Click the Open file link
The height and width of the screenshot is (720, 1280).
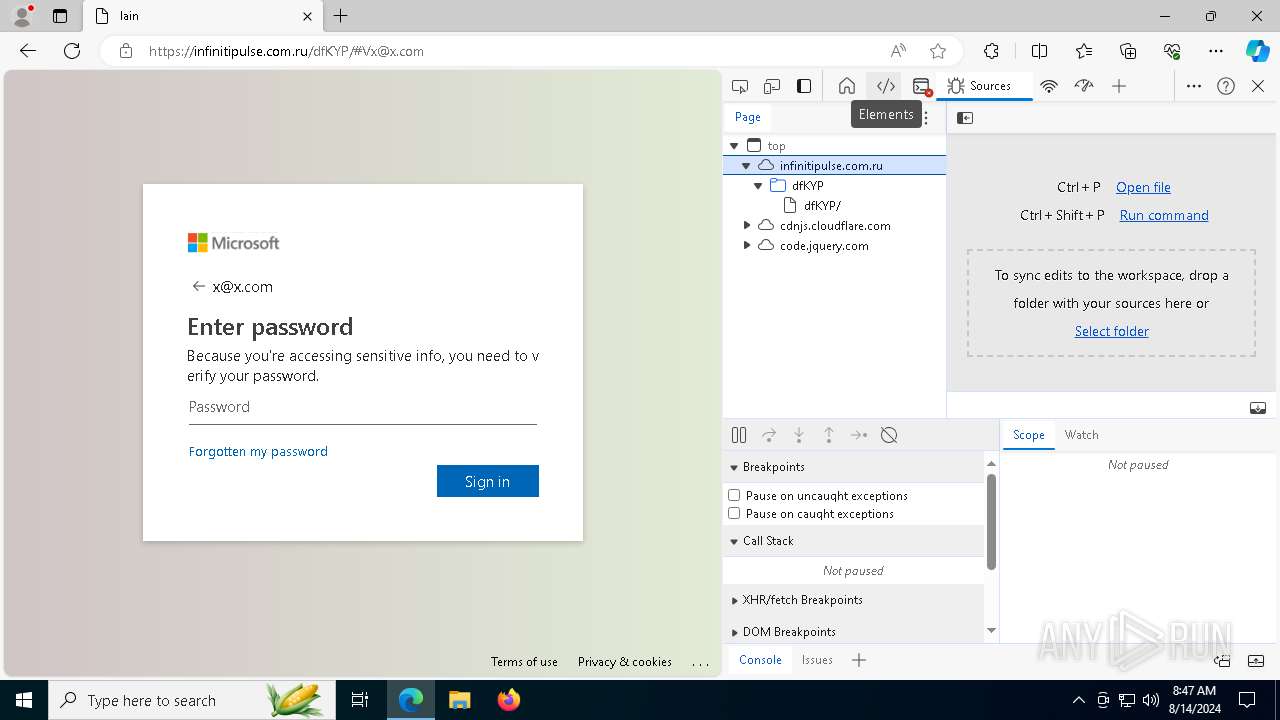1143,187
